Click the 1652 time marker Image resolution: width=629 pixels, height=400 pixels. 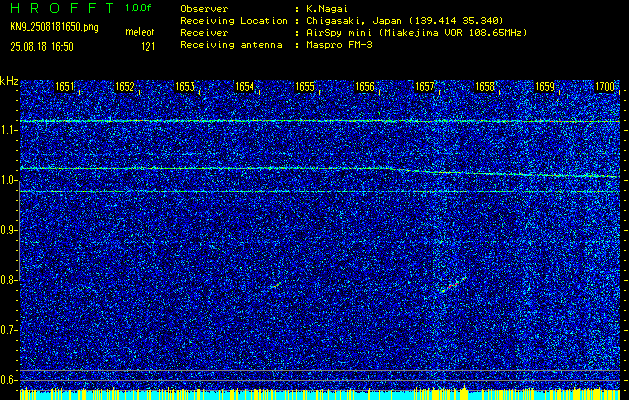click(124, 87)
